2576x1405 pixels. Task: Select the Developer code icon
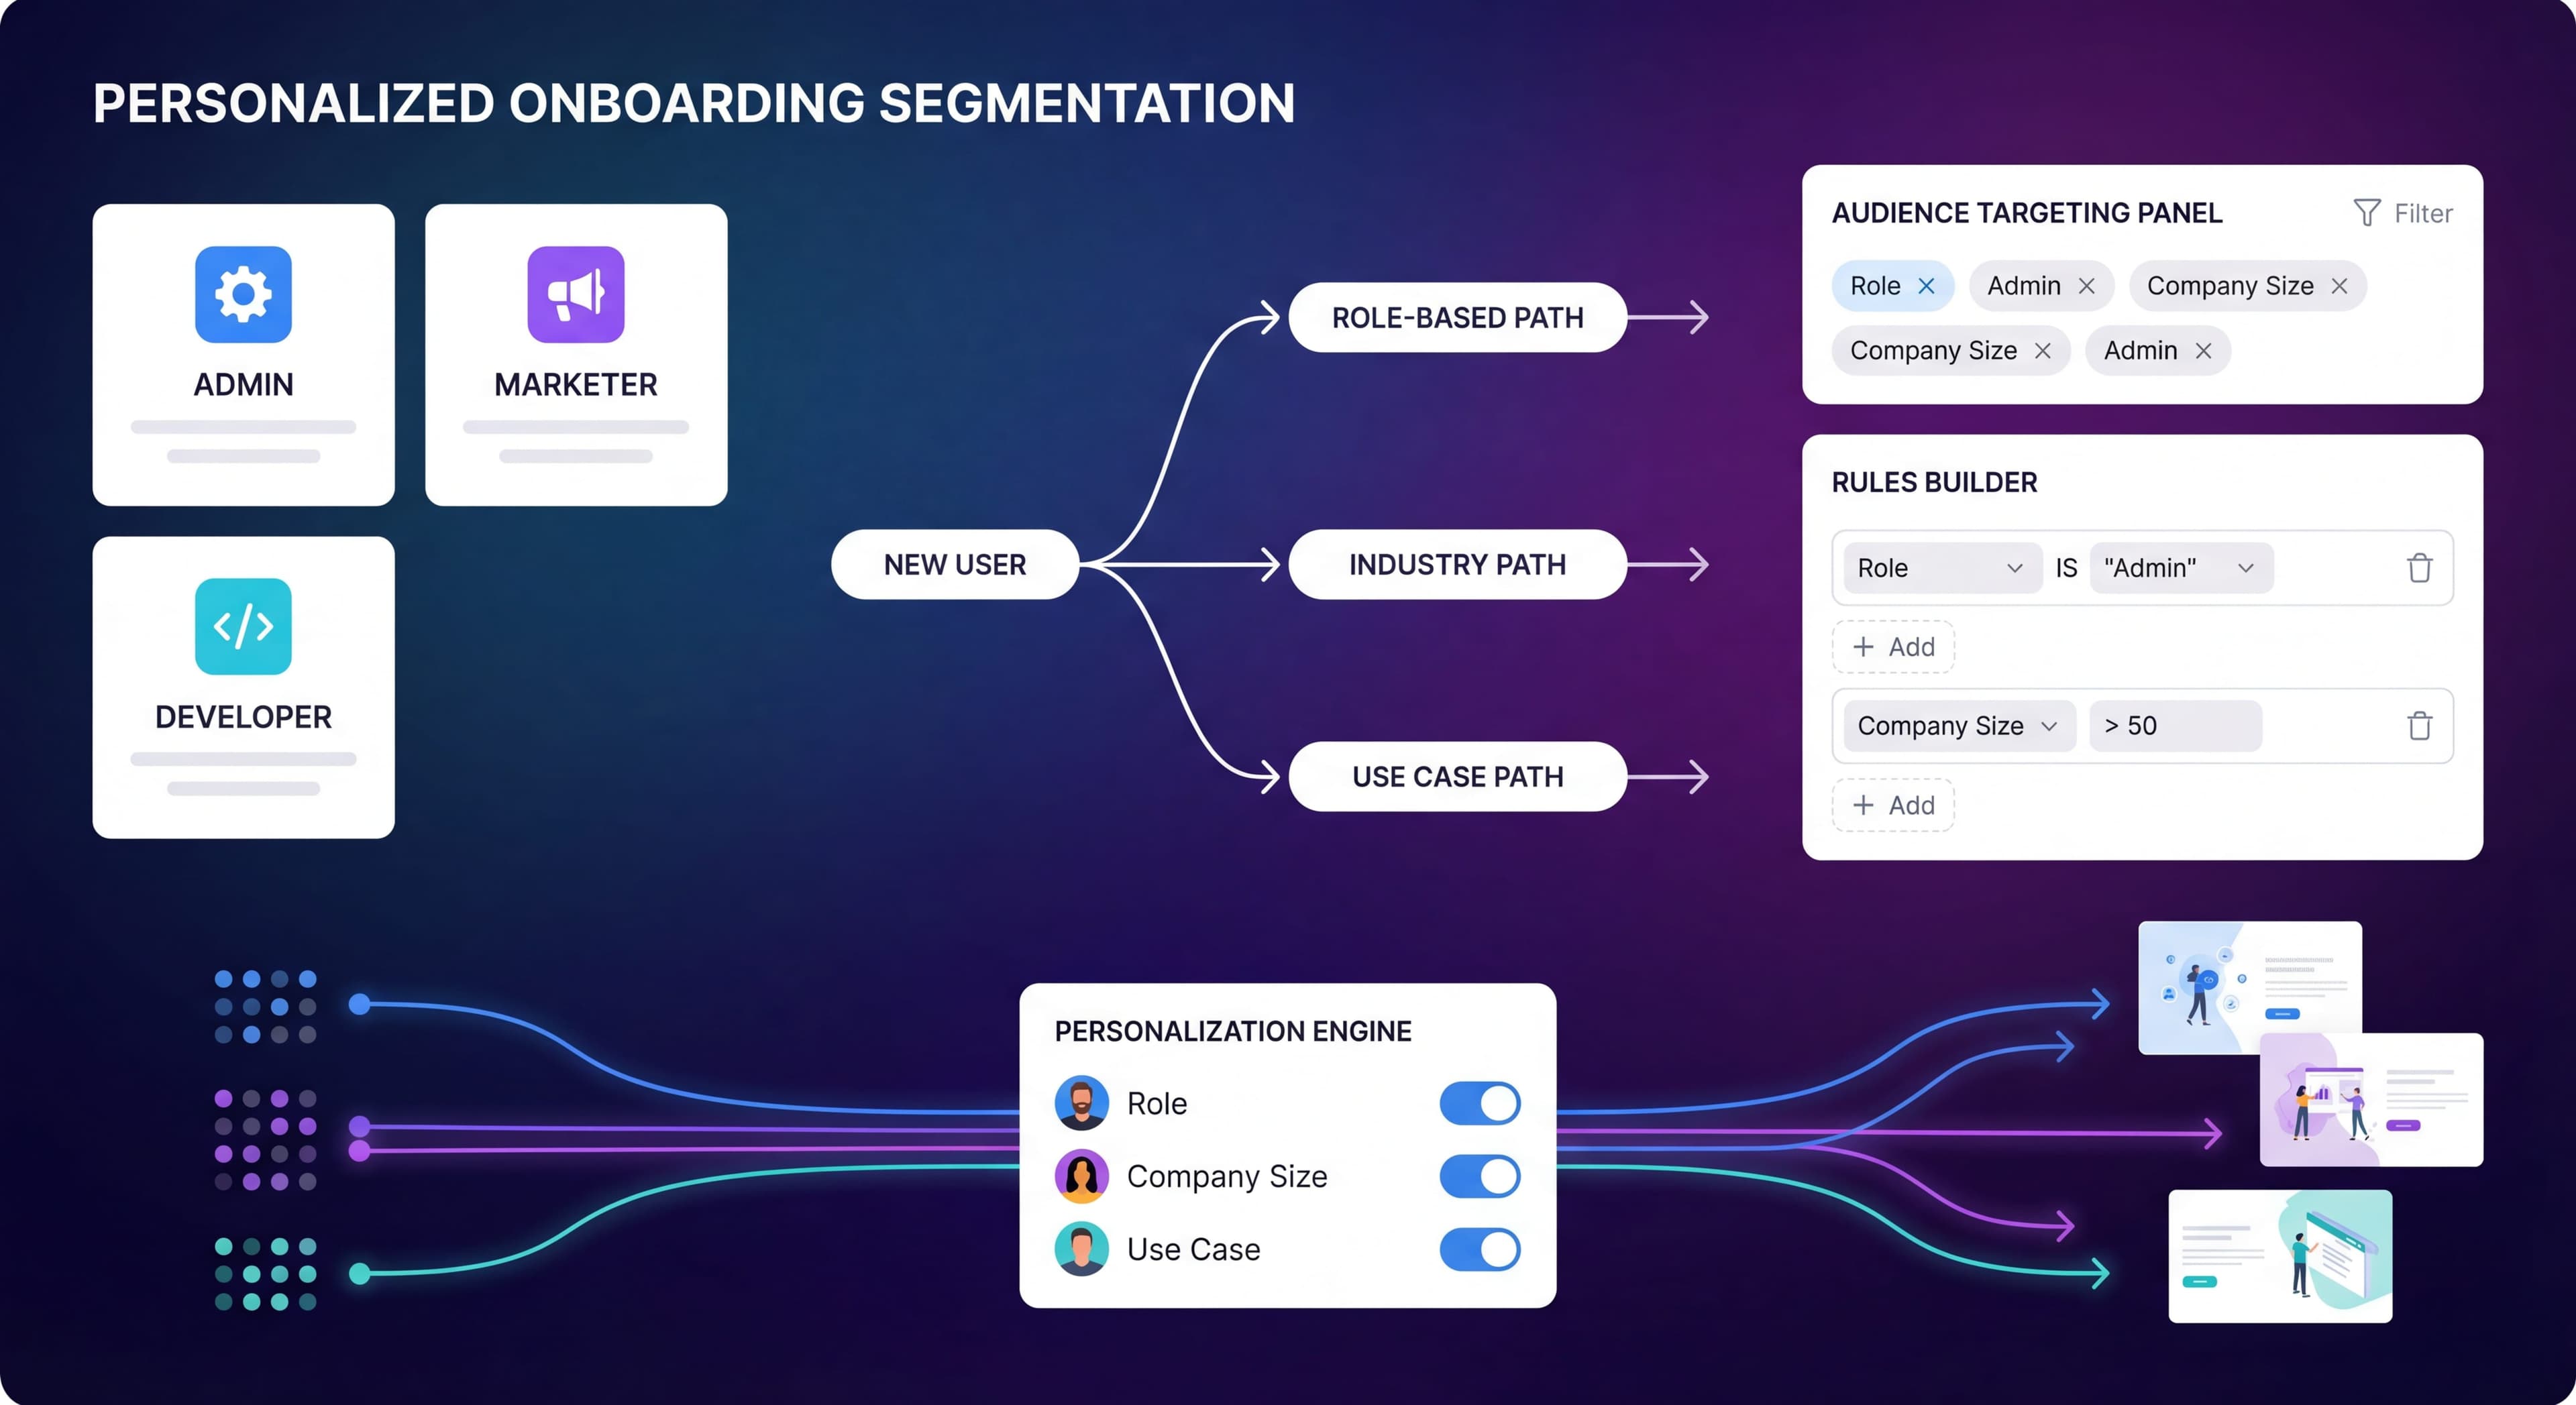pyautogui.click(x=243, y=627)
